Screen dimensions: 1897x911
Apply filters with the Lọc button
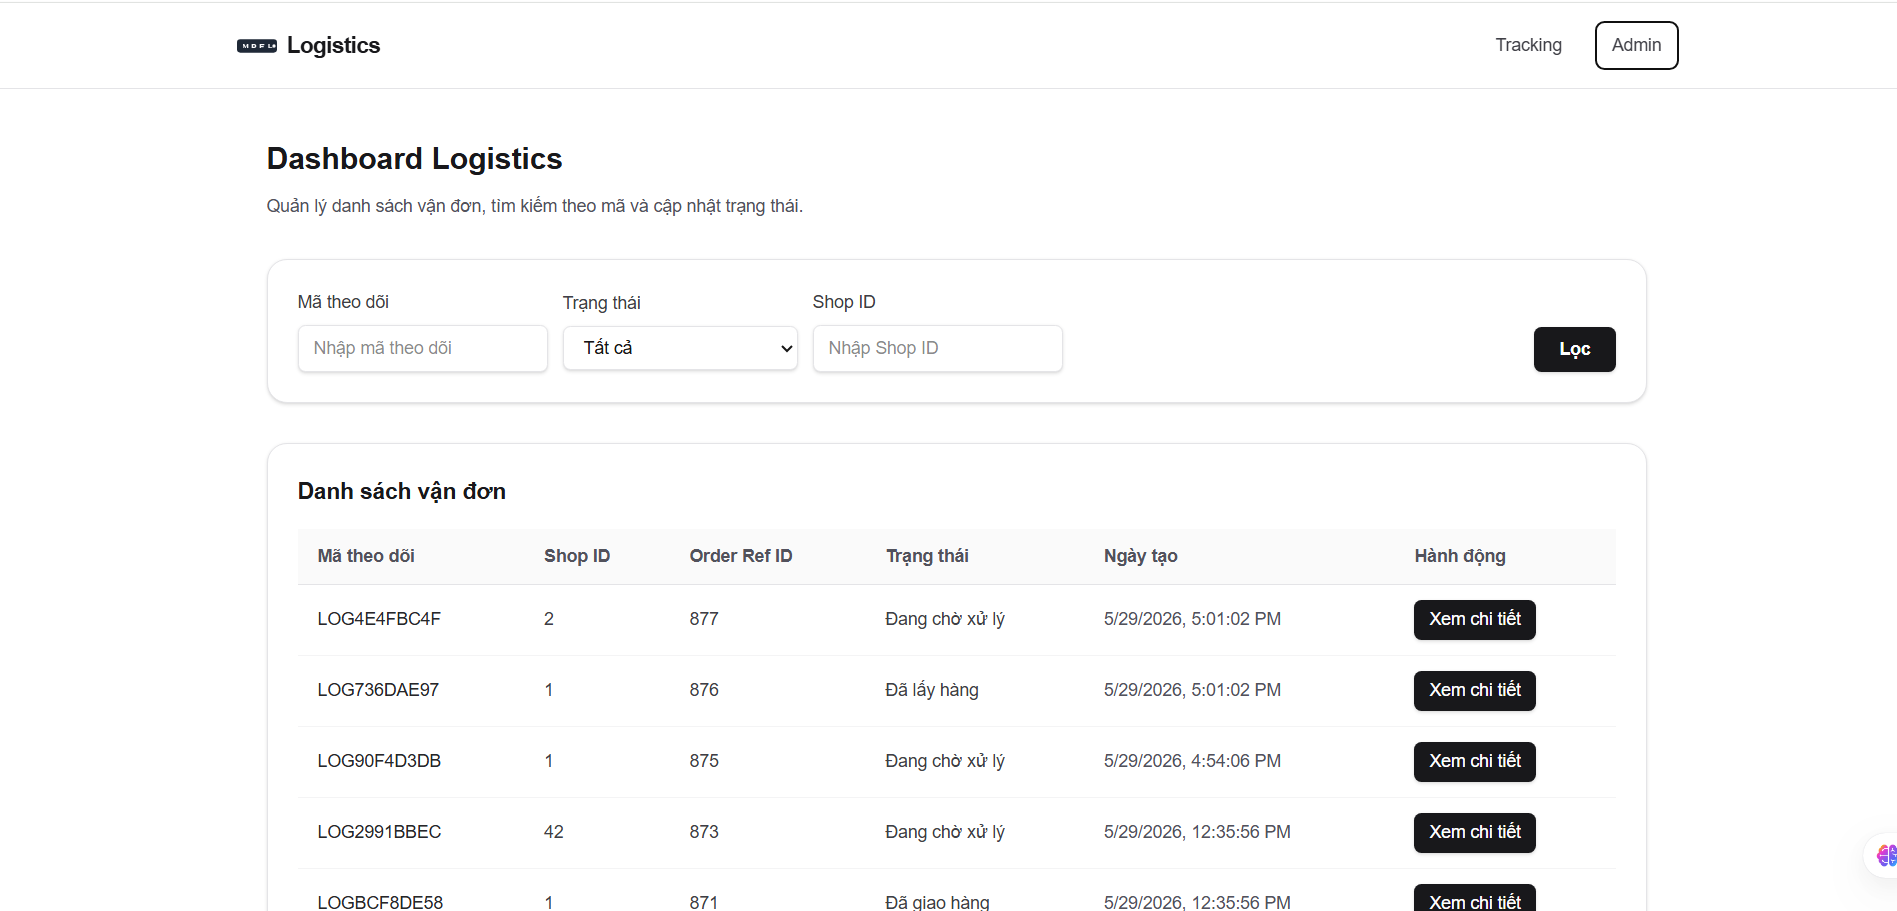click(1574, 349)
